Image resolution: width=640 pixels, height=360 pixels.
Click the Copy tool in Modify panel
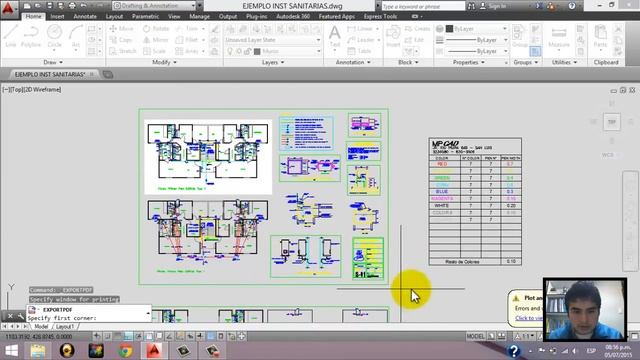(121, 40)
